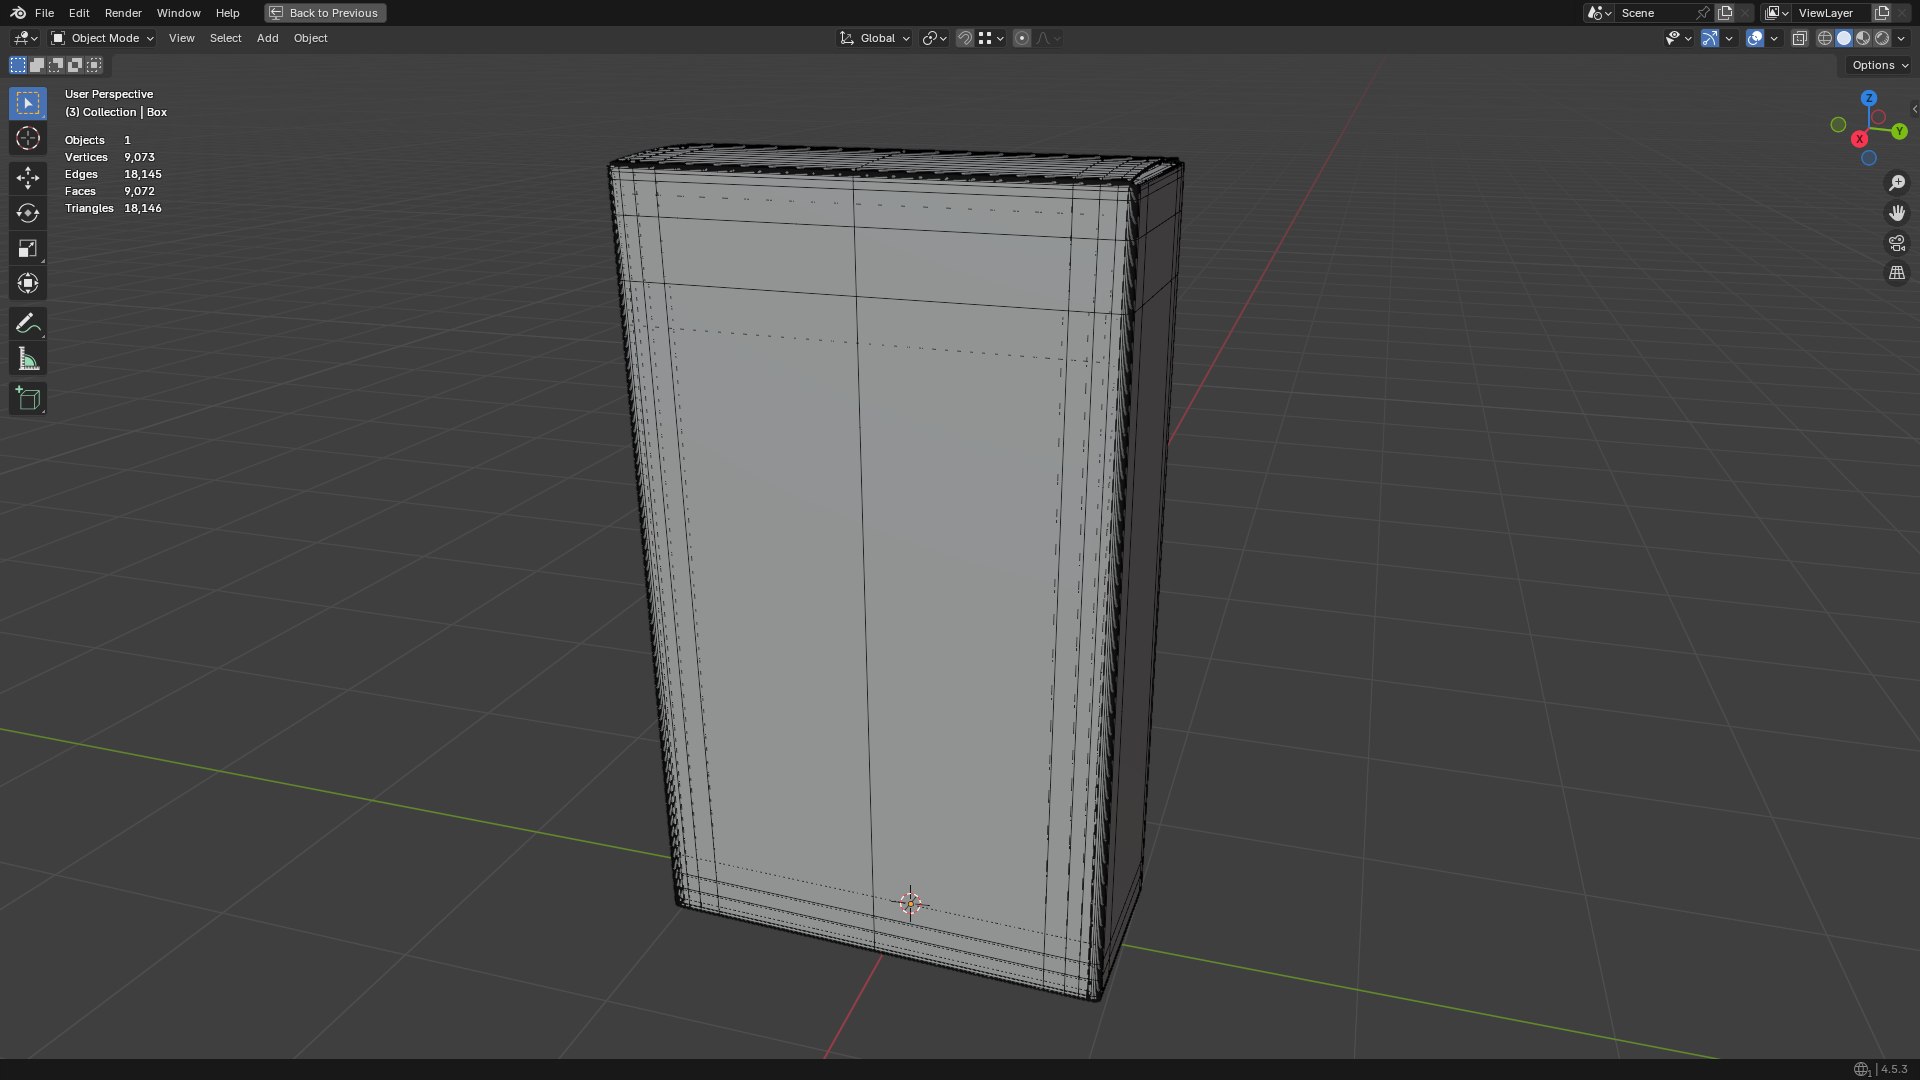Choose Set New selection mode icon

tap(18, 65)
